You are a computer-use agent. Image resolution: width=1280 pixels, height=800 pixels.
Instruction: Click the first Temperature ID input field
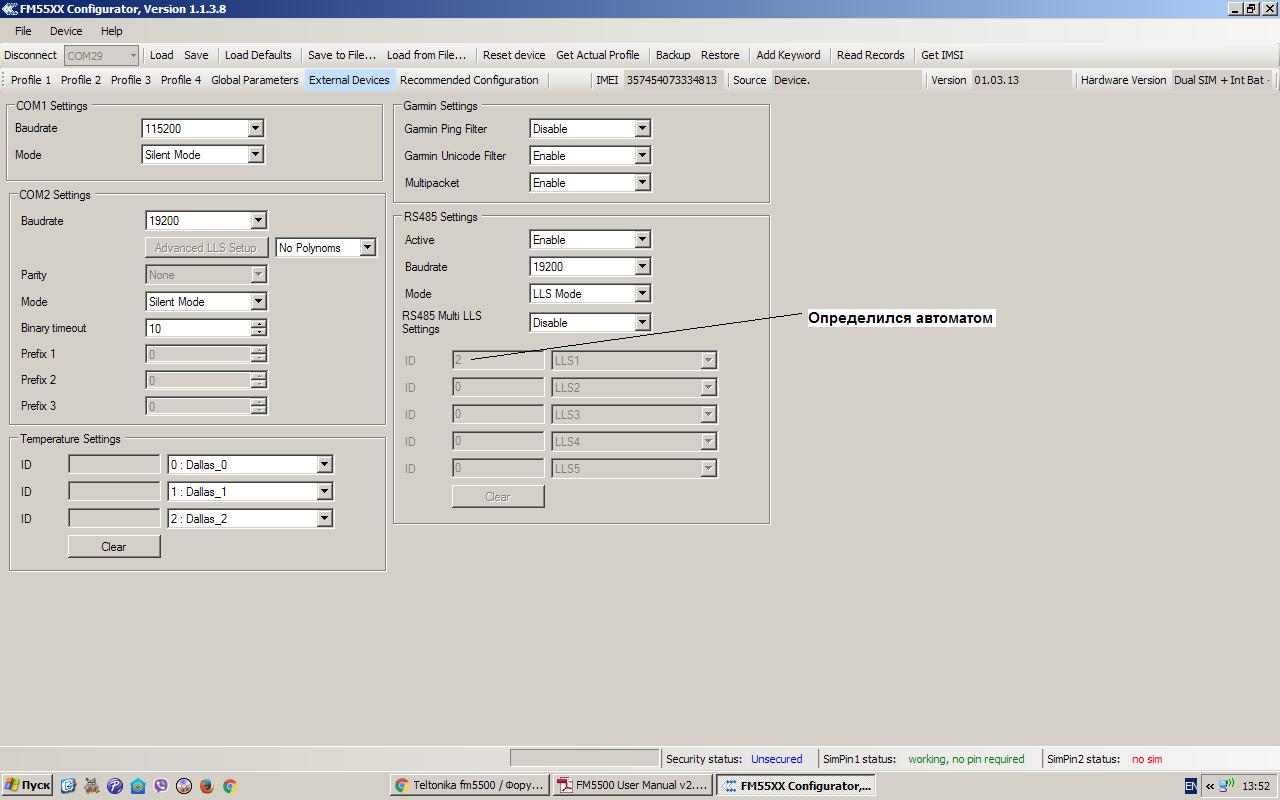click(114, 465)
